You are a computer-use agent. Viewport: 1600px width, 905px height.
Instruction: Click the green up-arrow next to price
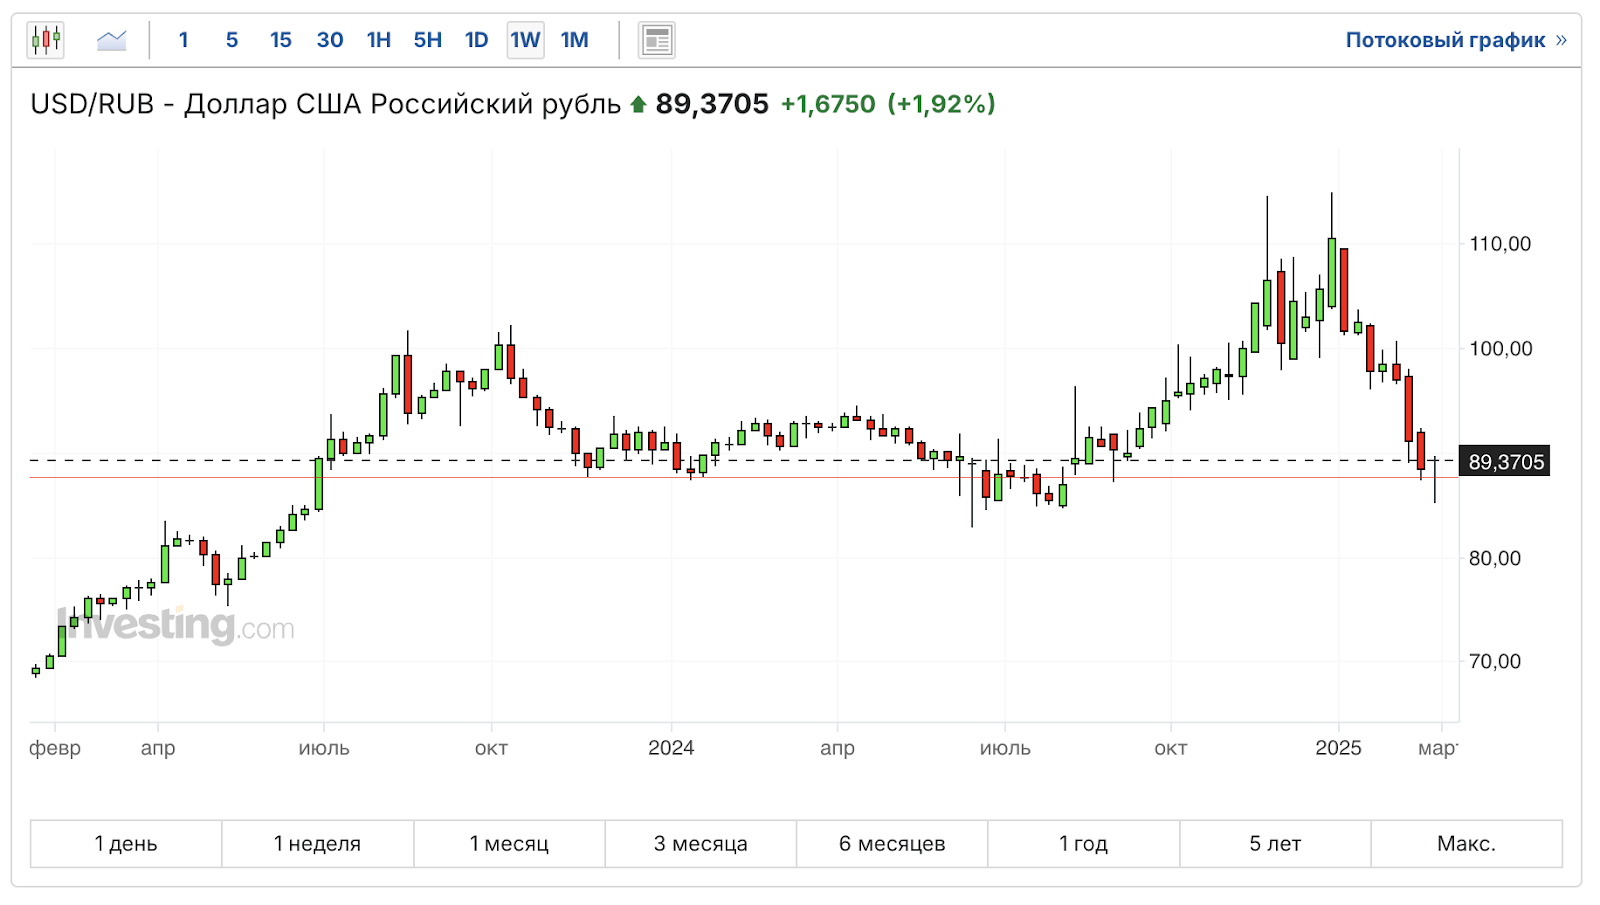click(x=638, y=104)
